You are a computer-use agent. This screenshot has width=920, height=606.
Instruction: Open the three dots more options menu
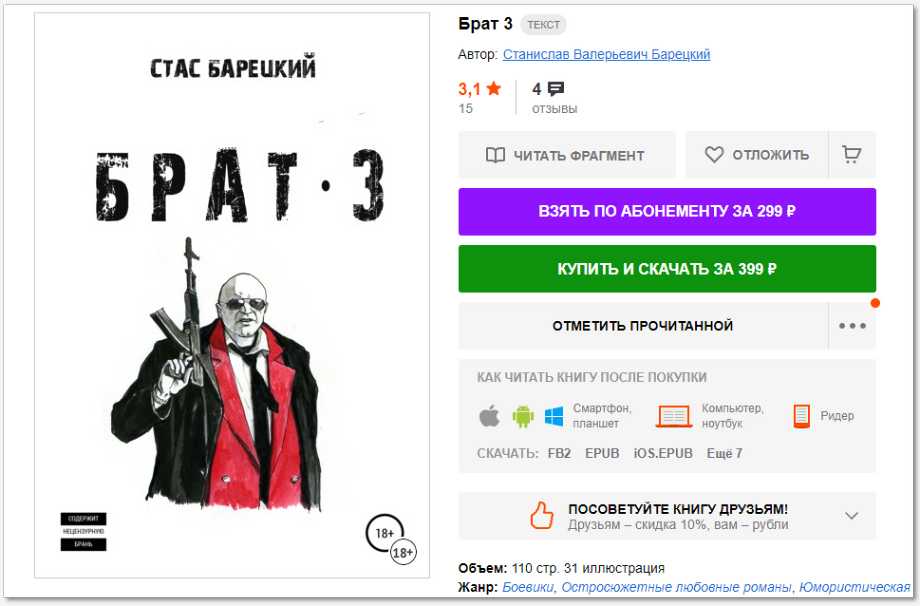click(x=852, y=326)
